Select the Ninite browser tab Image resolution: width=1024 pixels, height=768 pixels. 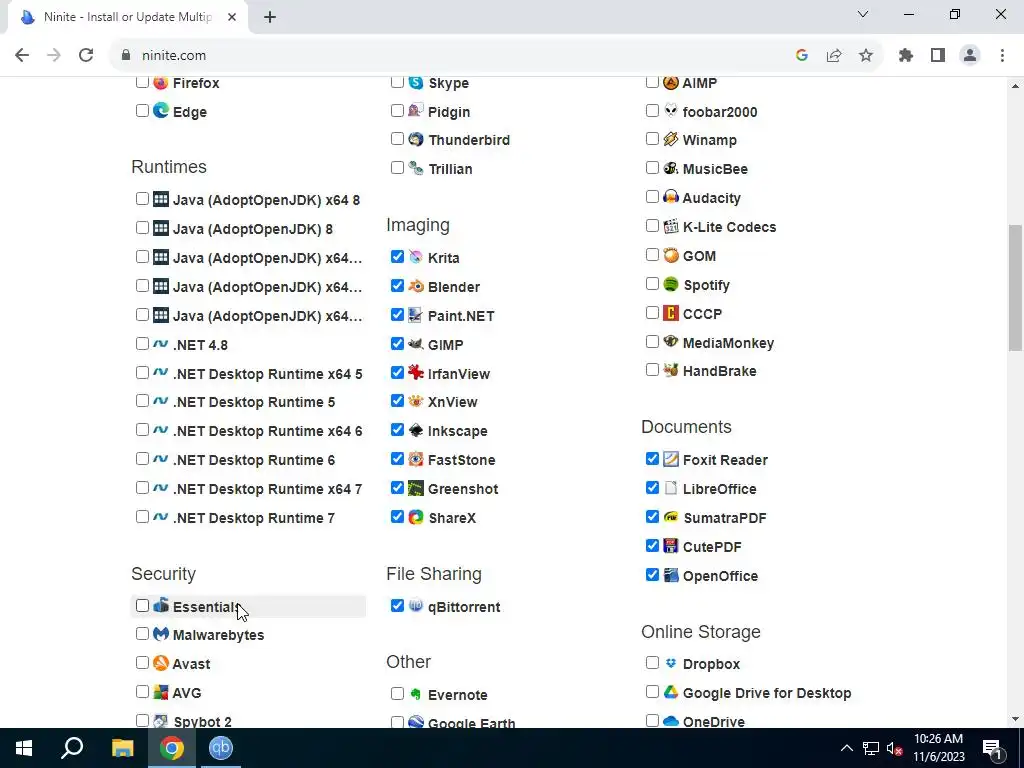click(127, 17)
